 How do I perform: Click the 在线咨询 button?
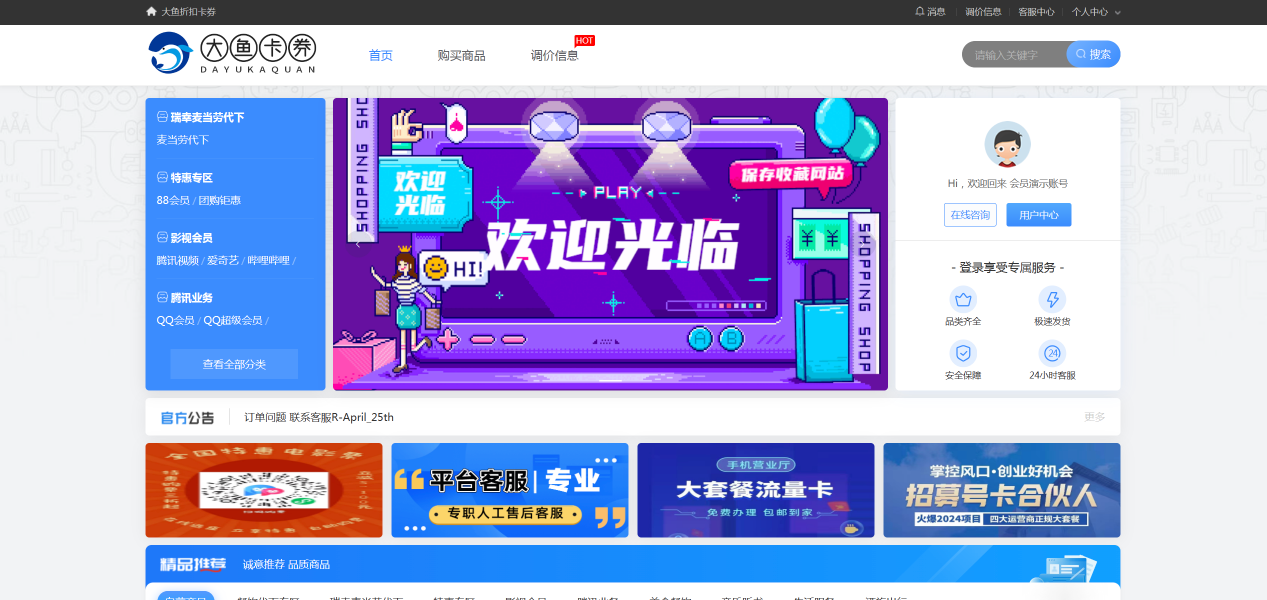969,214
